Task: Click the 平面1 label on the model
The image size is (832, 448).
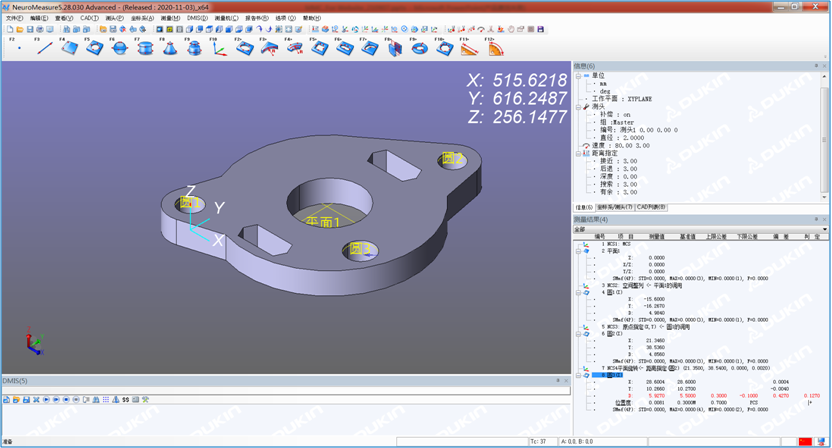Action: point(323,222)
